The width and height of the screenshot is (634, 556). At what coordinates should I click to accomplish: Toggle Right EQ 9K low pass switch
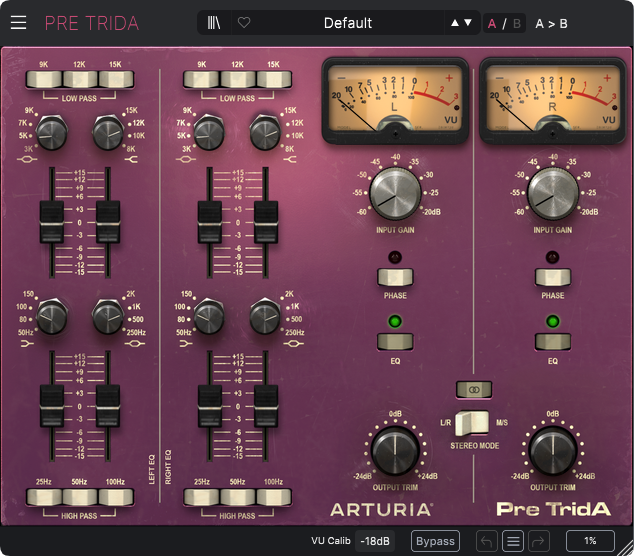pos(202,79)
